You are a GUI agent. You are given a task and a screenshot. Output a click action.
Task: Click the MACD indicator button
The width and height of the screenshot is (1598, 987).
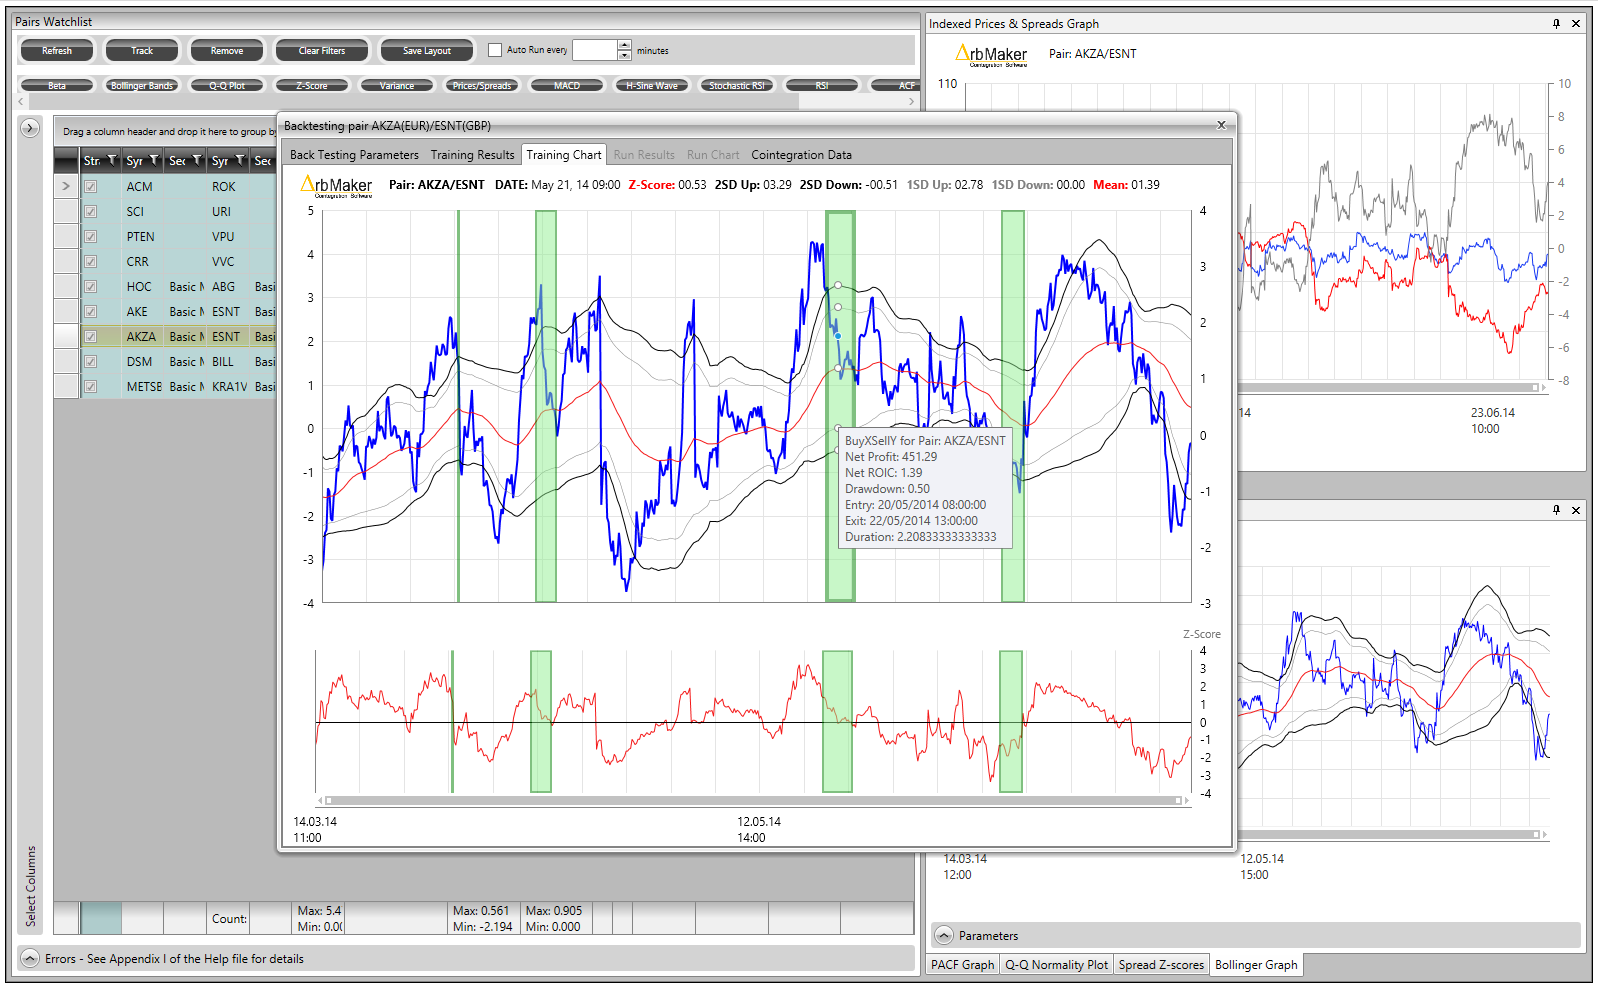tap(567, 86)
